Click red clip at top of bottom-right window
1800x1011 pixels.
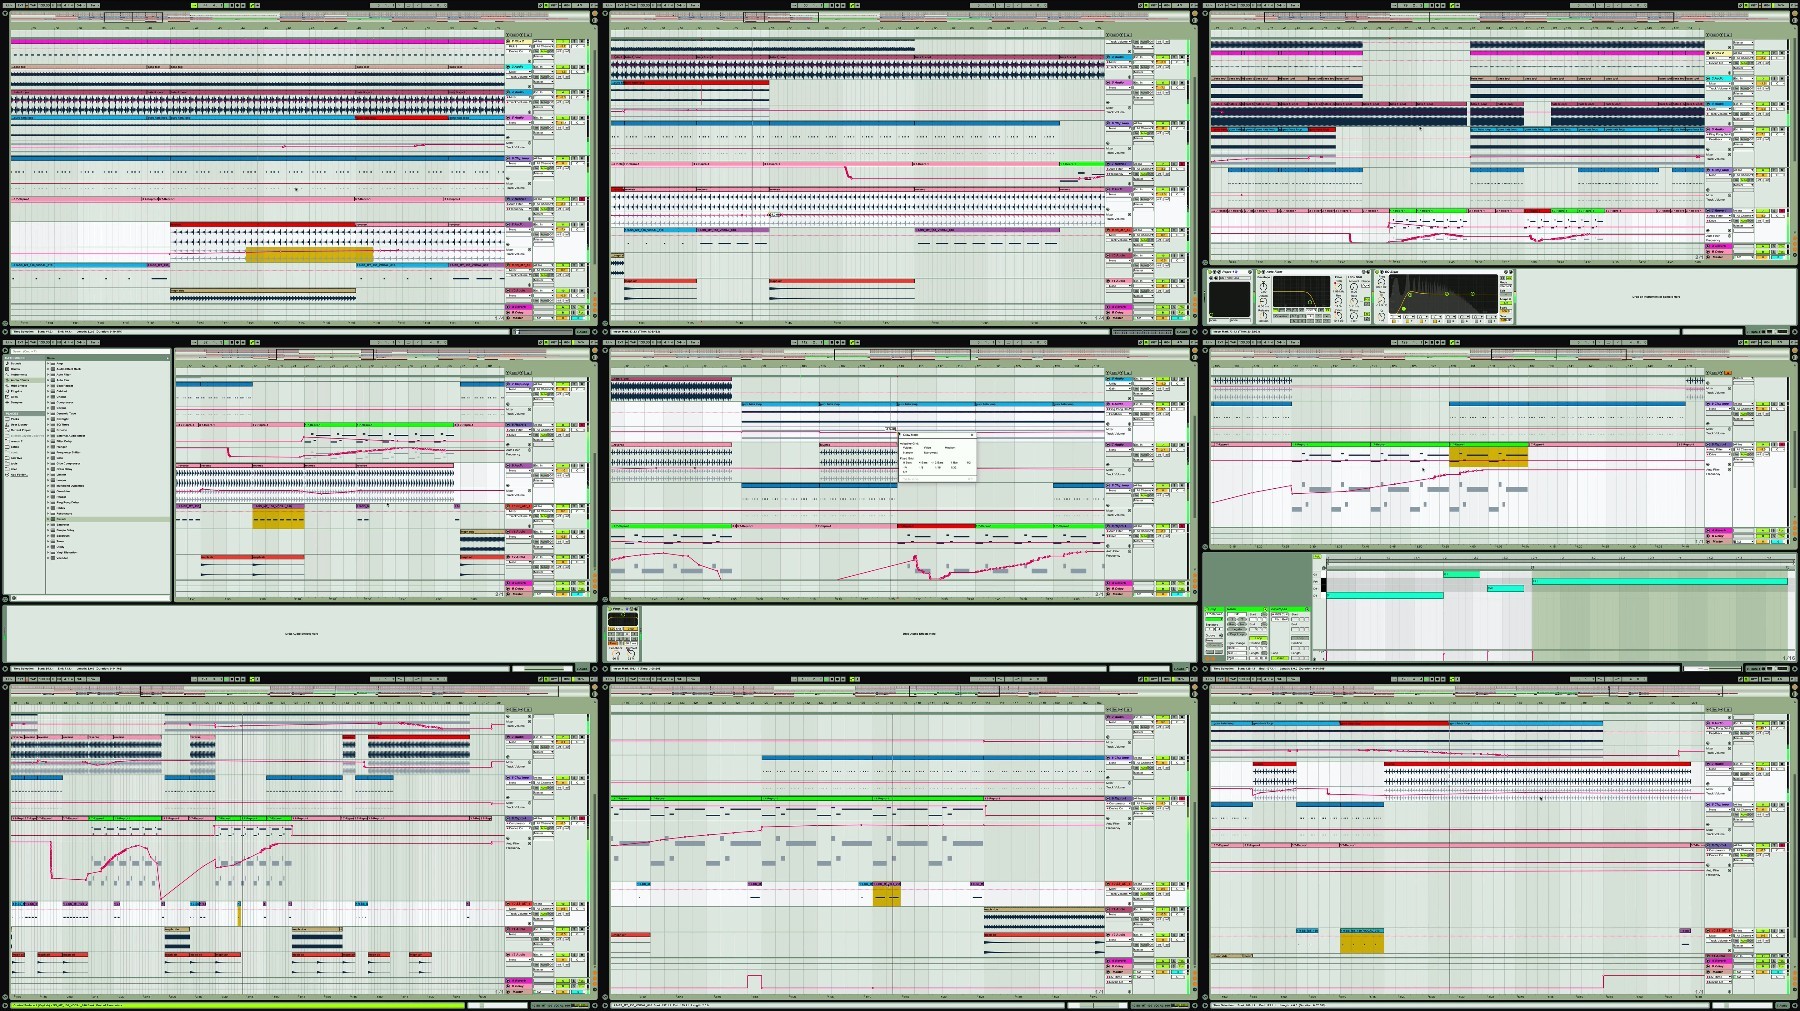pos(1394,722)
